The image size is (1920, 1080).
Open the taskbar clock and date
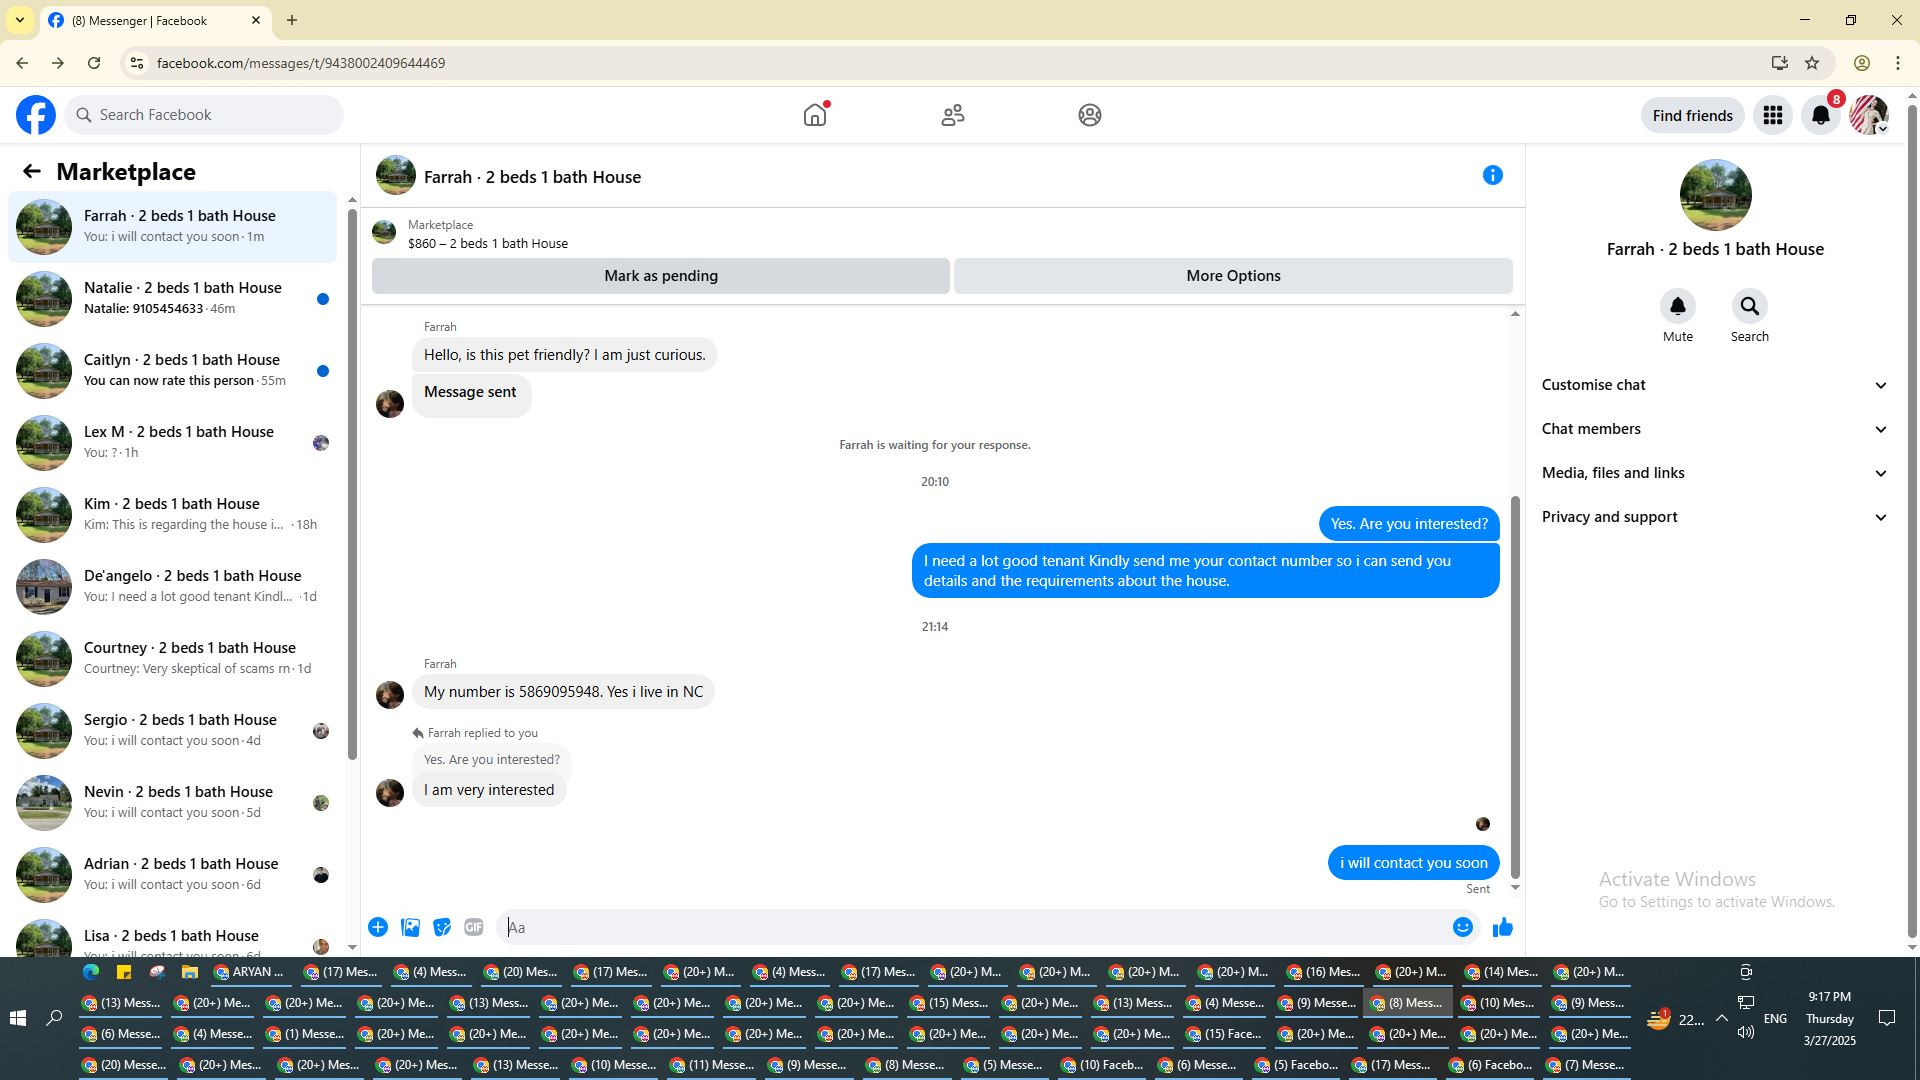click(x=1830, y=1018)
